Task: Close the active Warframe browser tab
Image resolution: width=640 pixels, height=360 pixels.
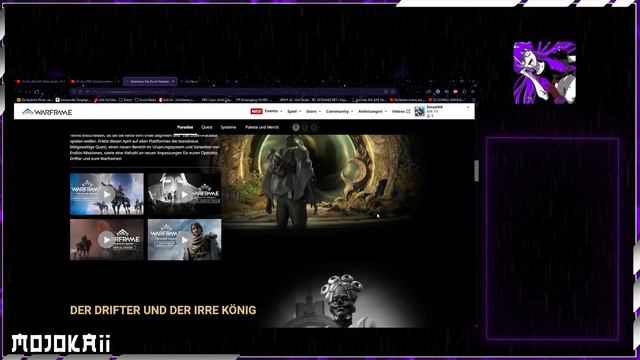Action: pyautogui.click(x=173, y=82)
